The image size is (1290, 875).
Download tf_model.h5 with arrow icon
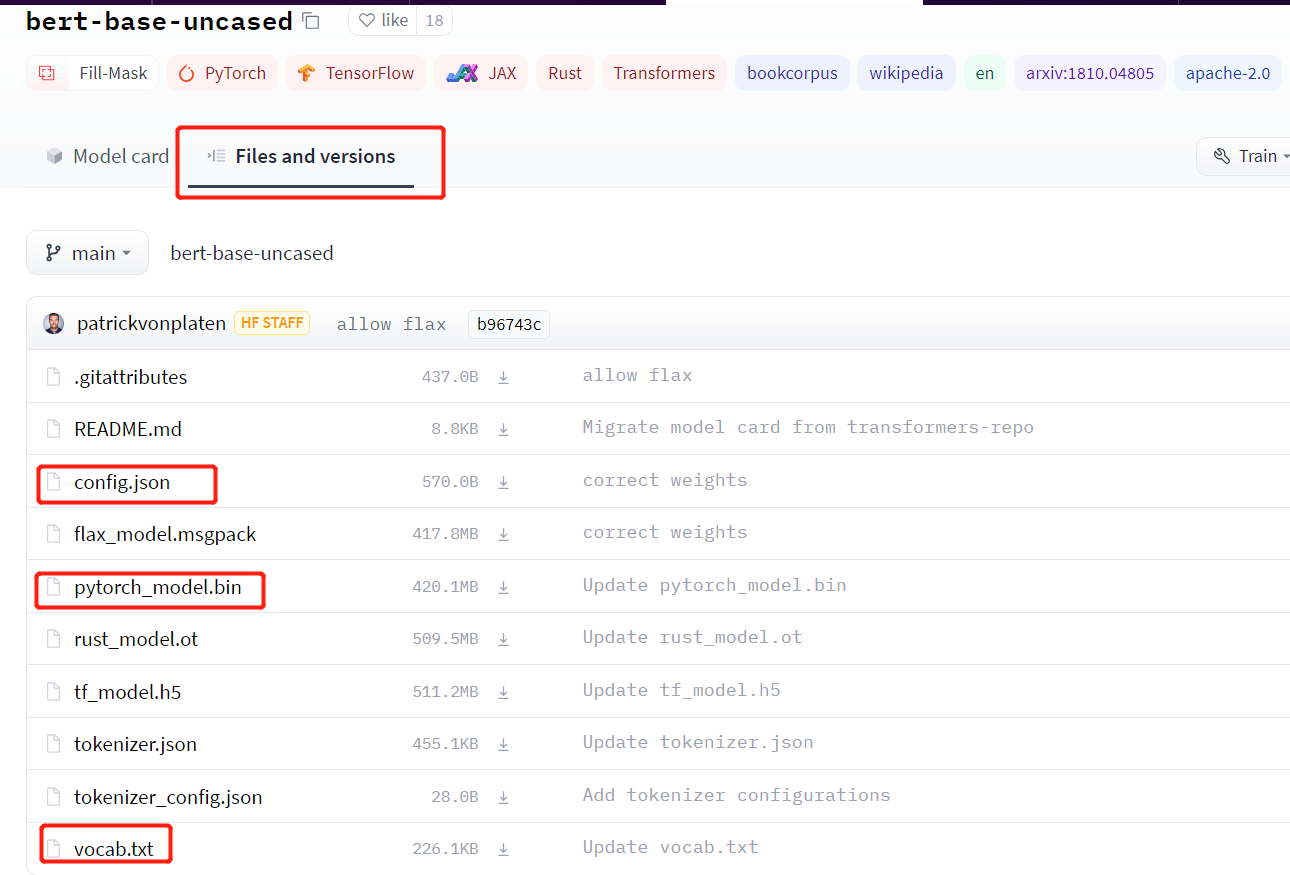504,692
